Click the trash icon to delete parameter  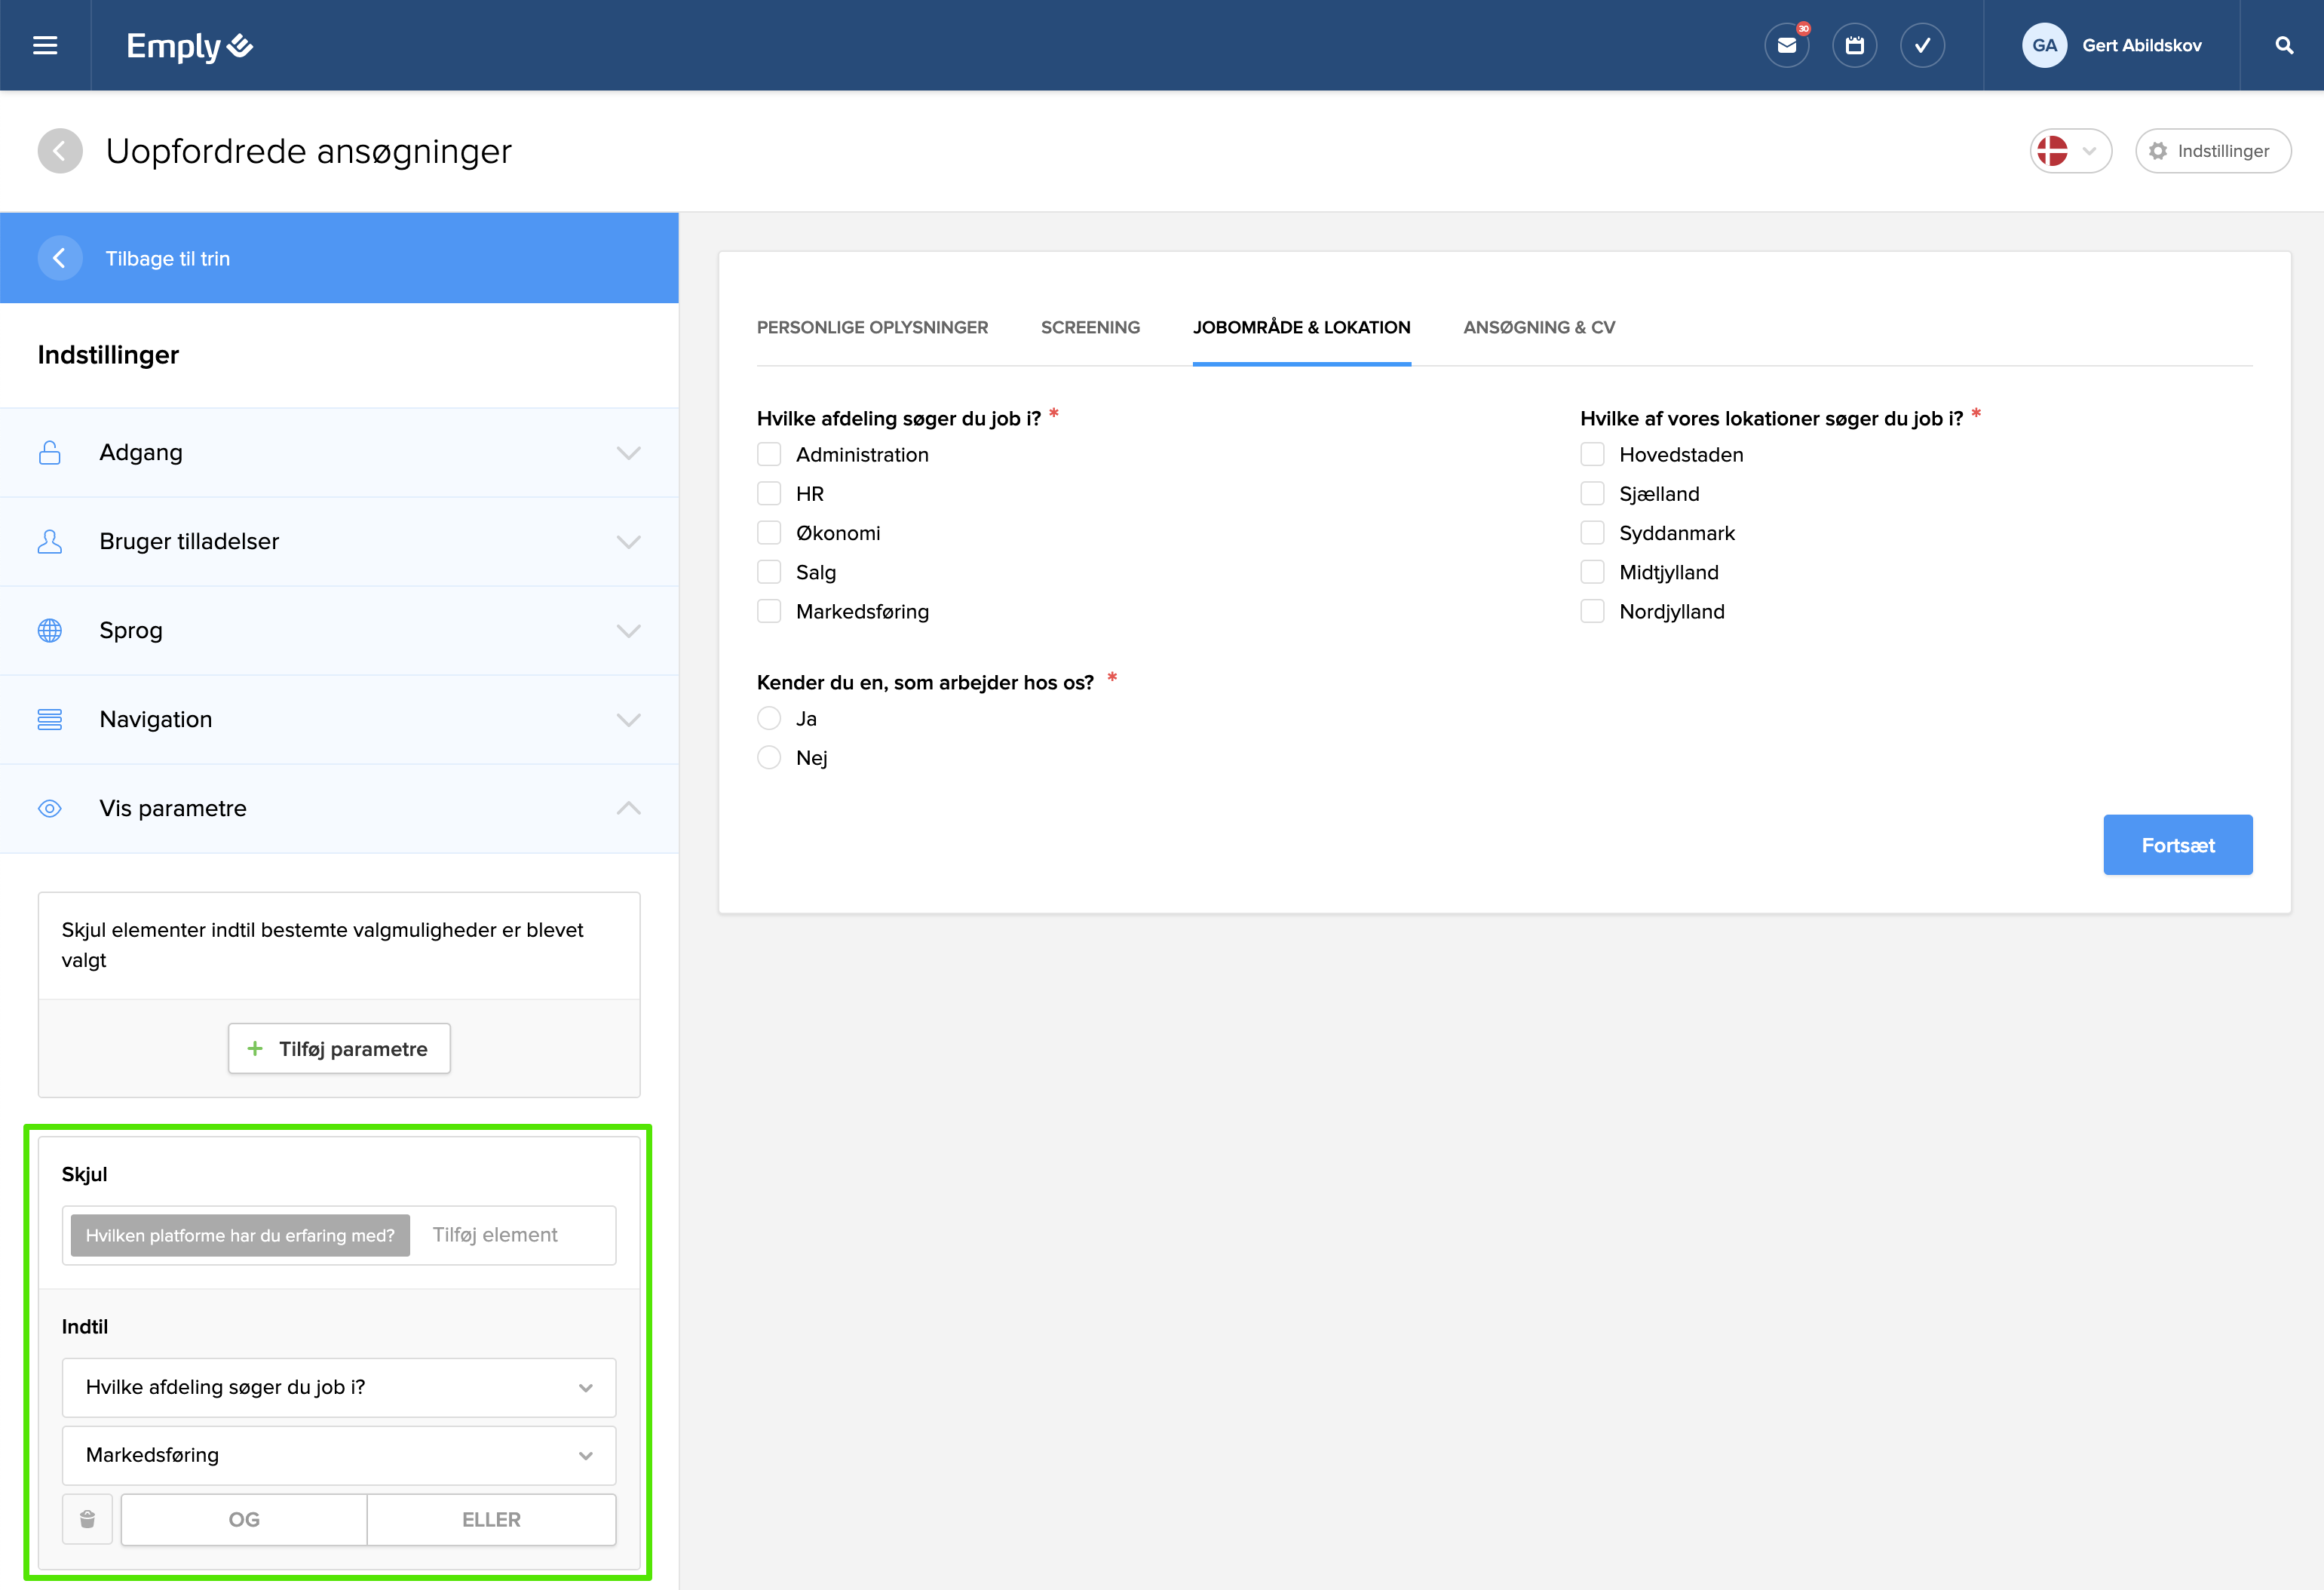(x=88, y=1519)
